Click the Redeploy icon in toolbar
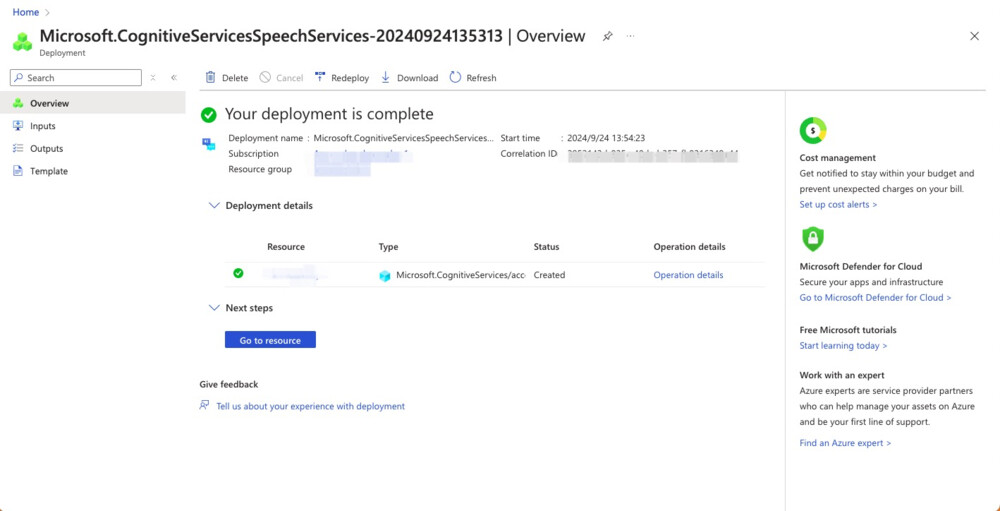Screen dimensions: 1000x511 tap(320, 77)
